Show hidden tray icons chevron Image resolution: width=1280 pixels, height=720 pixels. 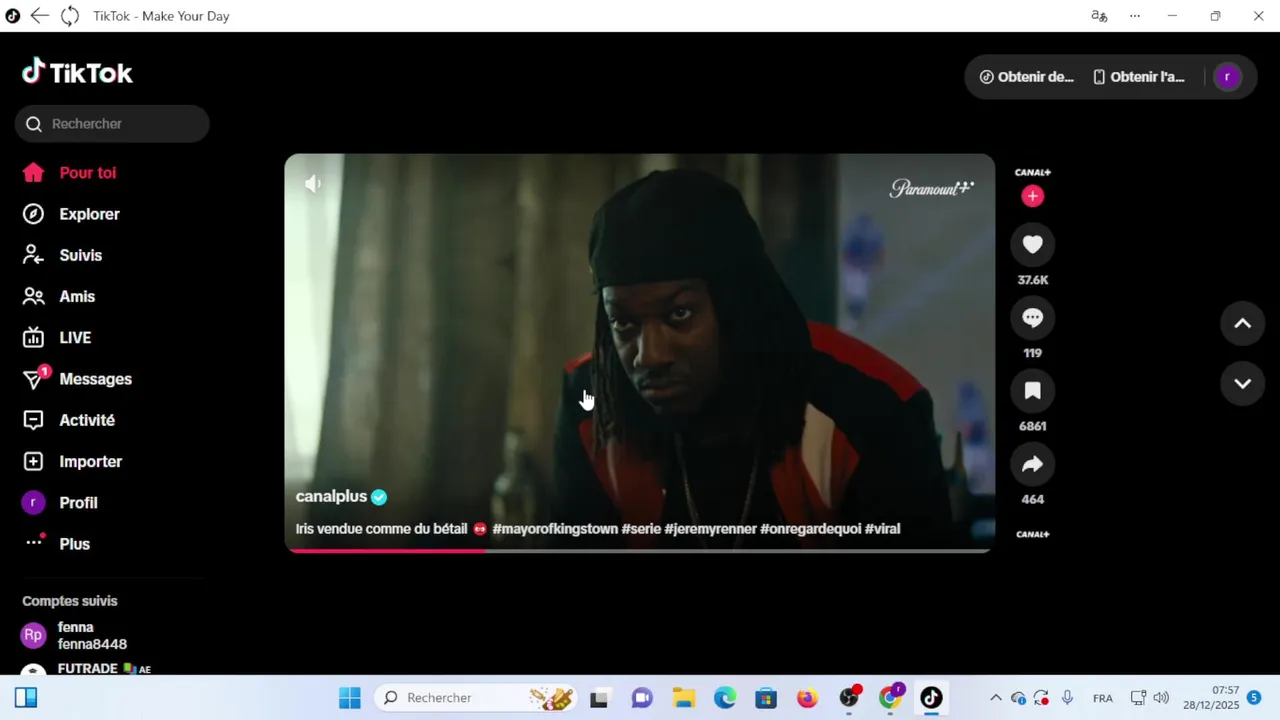click(x=995, y=698)
